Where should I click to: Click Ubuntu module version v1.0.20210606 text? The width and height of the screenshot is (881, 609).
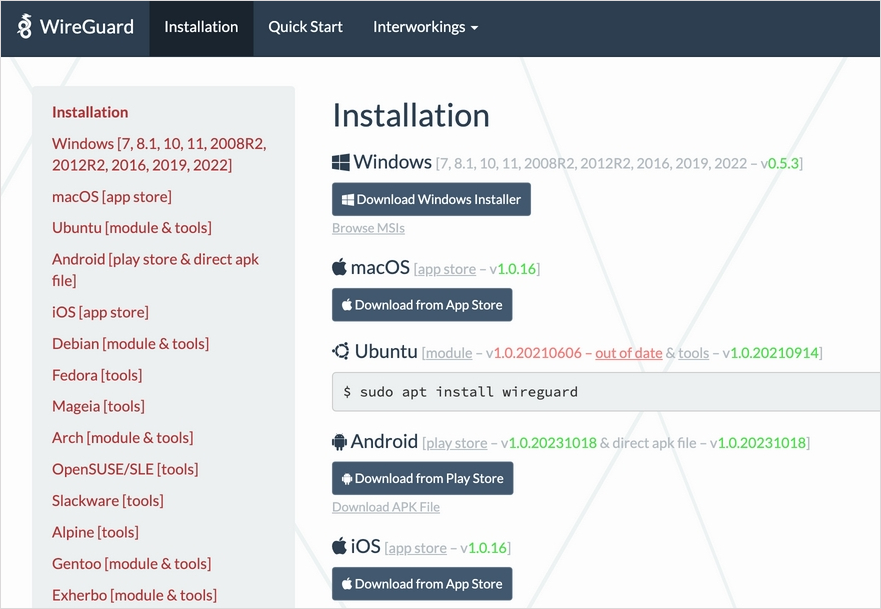click(534, 353)
